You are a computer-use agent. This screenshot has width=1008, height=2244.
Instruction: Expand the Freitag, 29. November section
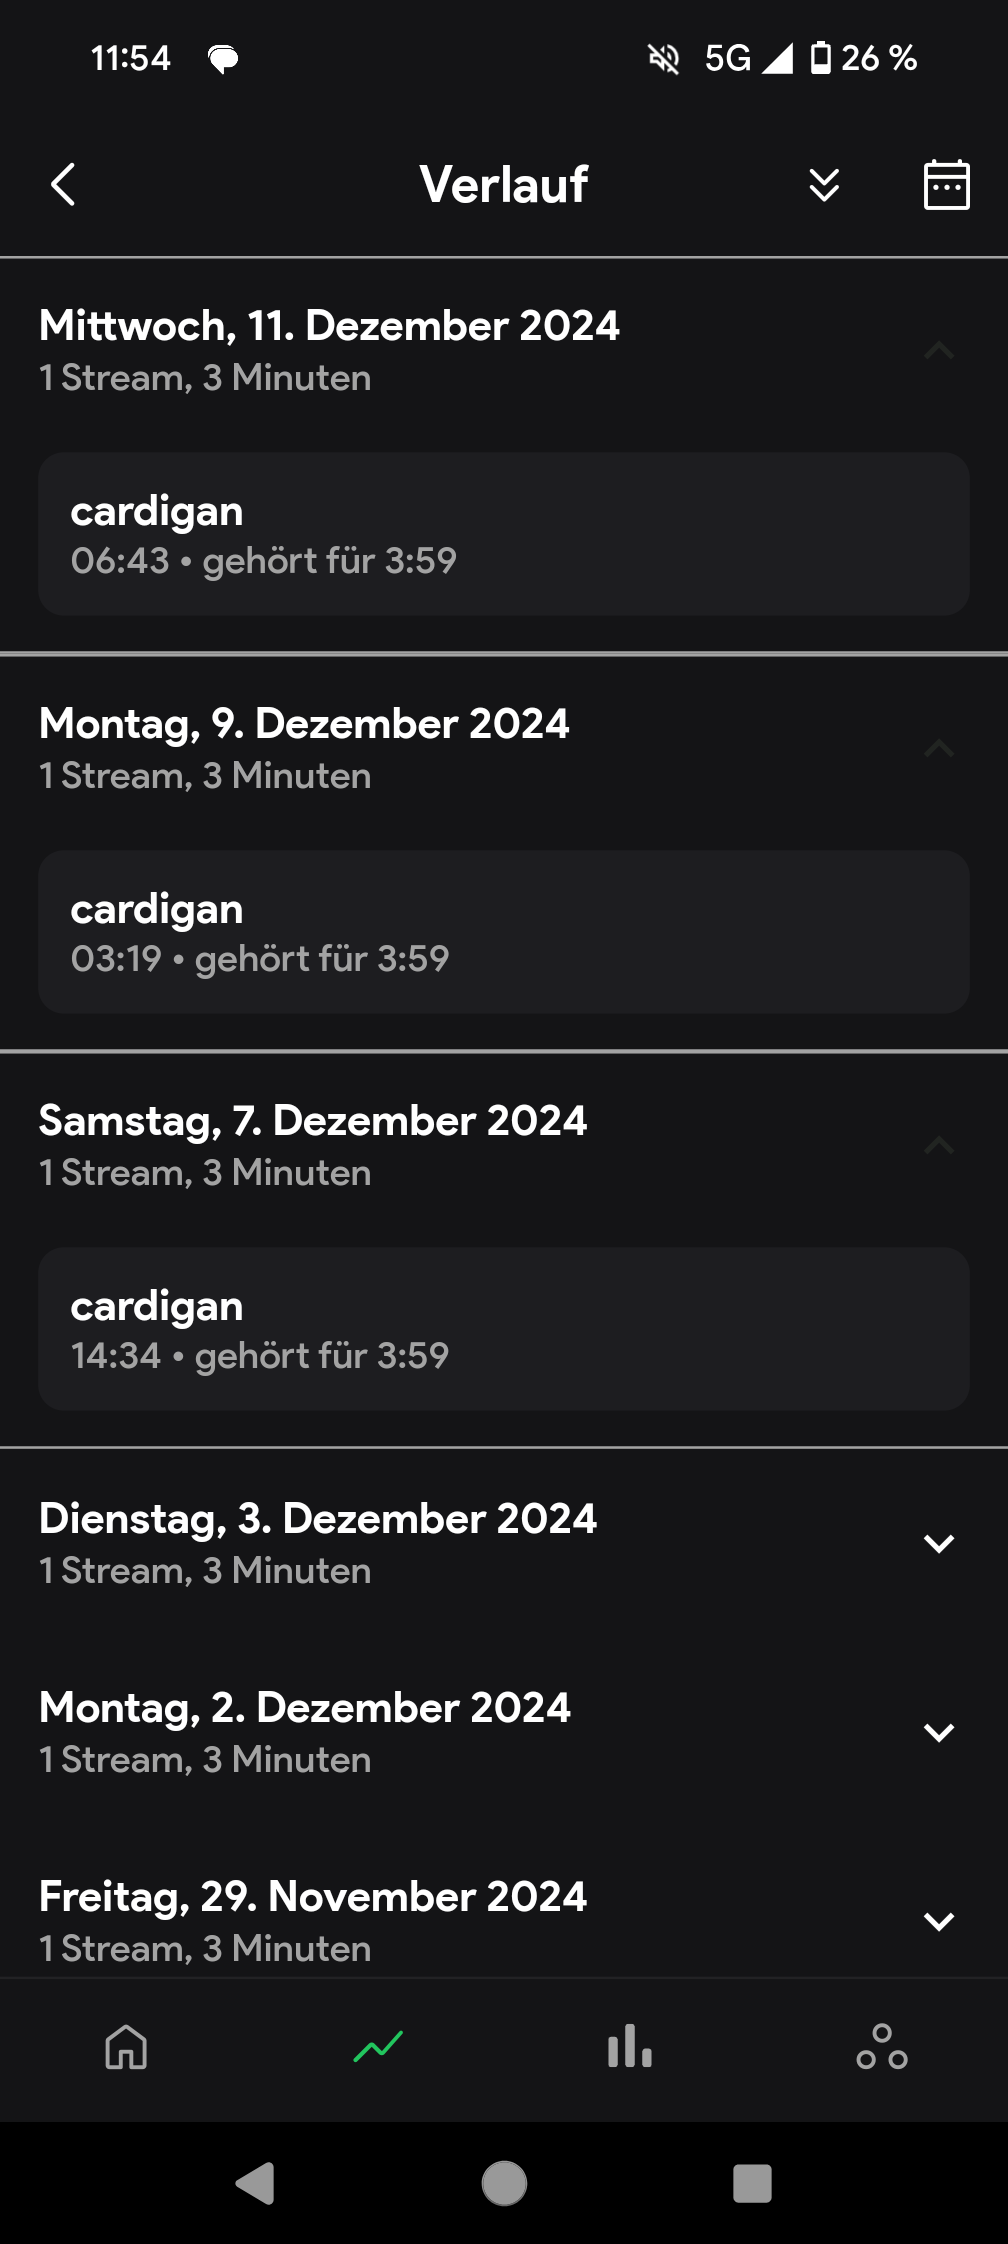[938, 1921]
